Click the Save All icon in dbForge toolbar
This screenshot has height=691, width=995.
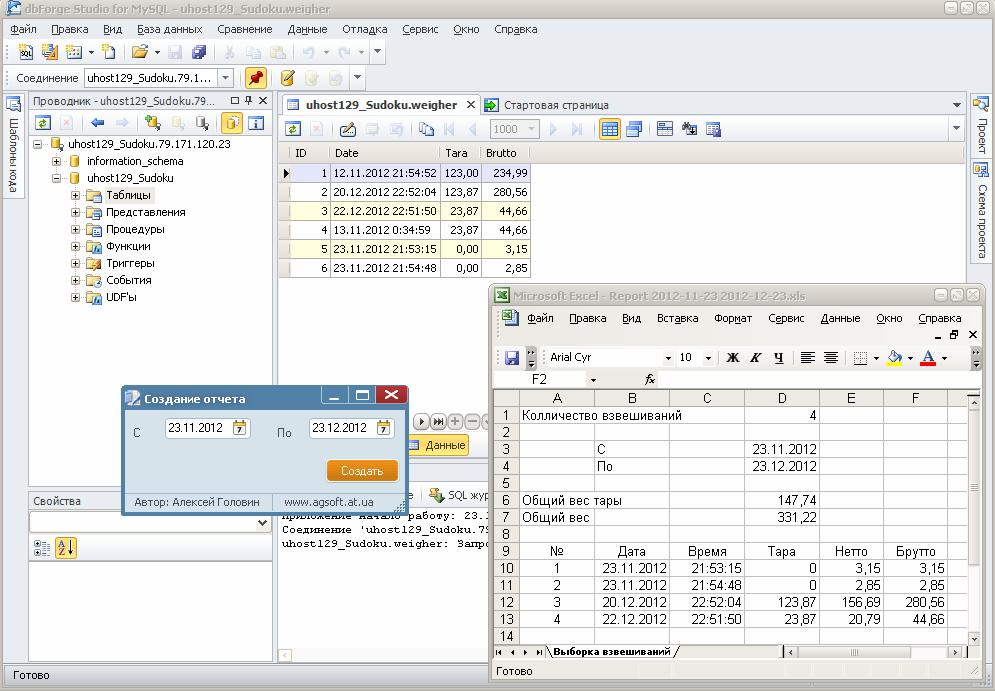[199, 52]
